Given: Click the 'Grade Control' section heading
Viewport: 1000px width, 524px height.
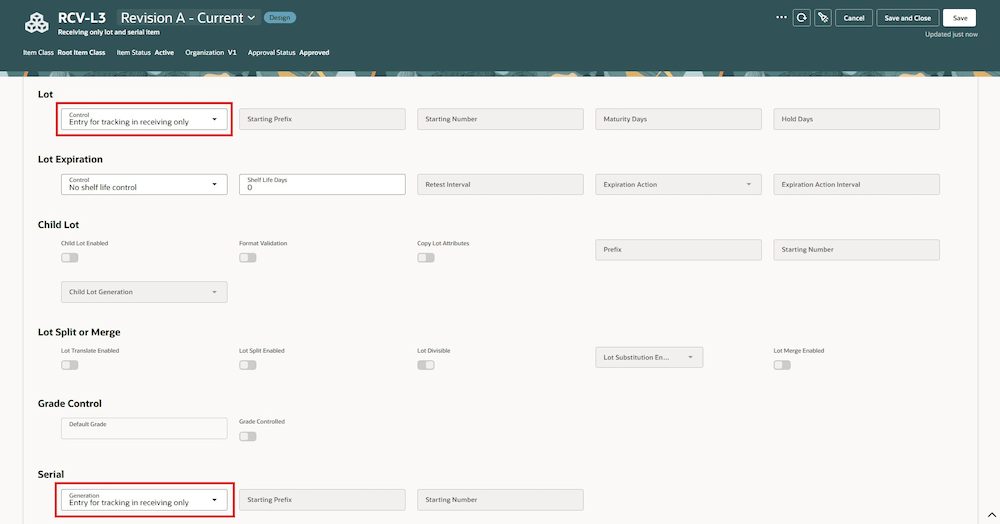Looking at the screenshot, I should pyautogui.click(x=70, y=404).
